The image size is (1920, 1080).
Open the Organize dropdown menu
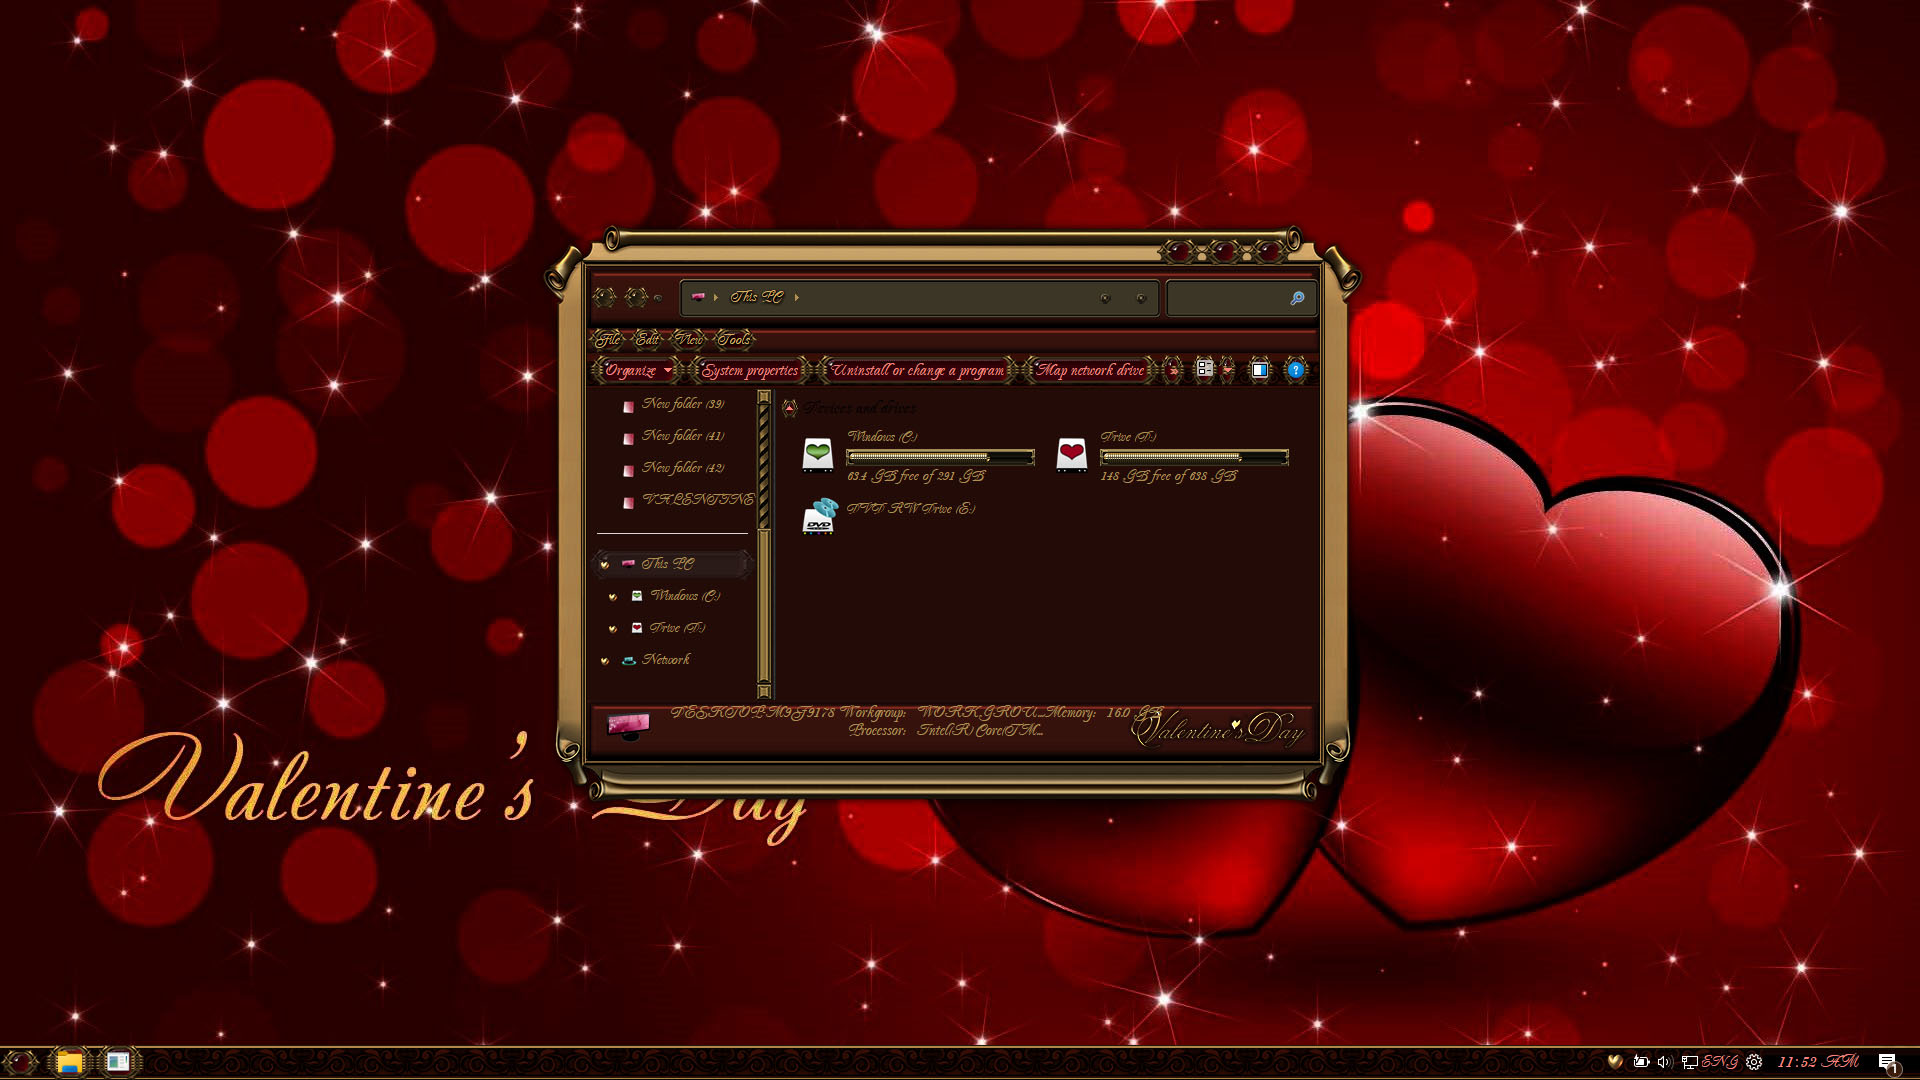(x=637, y=370)
